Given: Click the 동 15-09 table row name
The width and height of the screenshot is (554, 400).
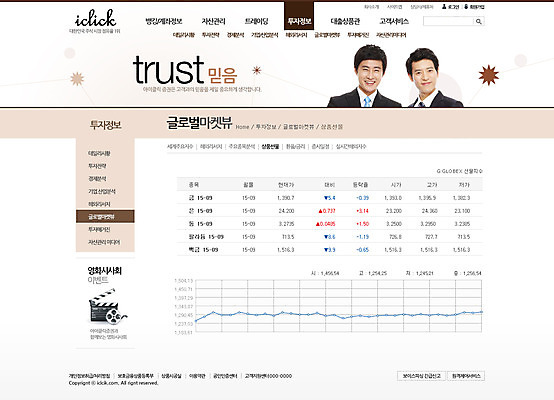Looking at the screenshot, I should point(200,224).
